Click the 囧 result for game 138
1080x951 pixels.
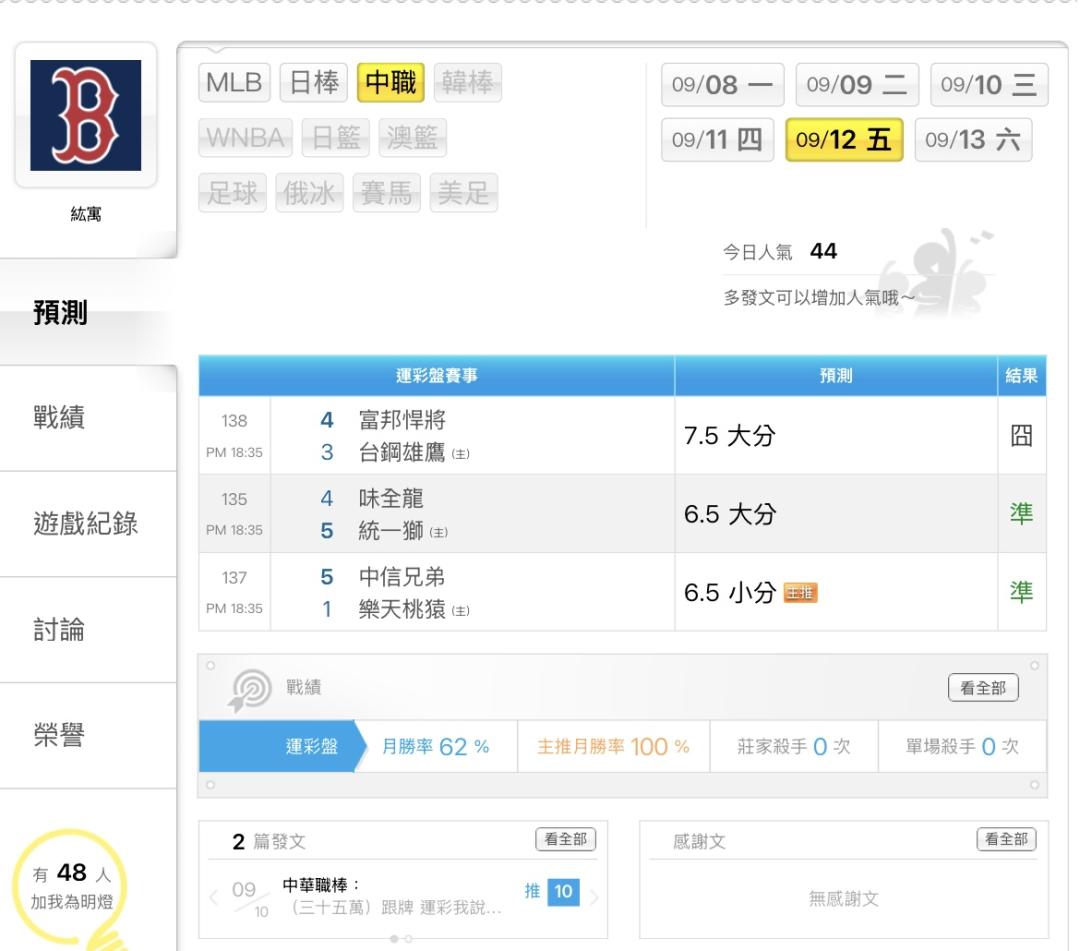point(1021,436)
